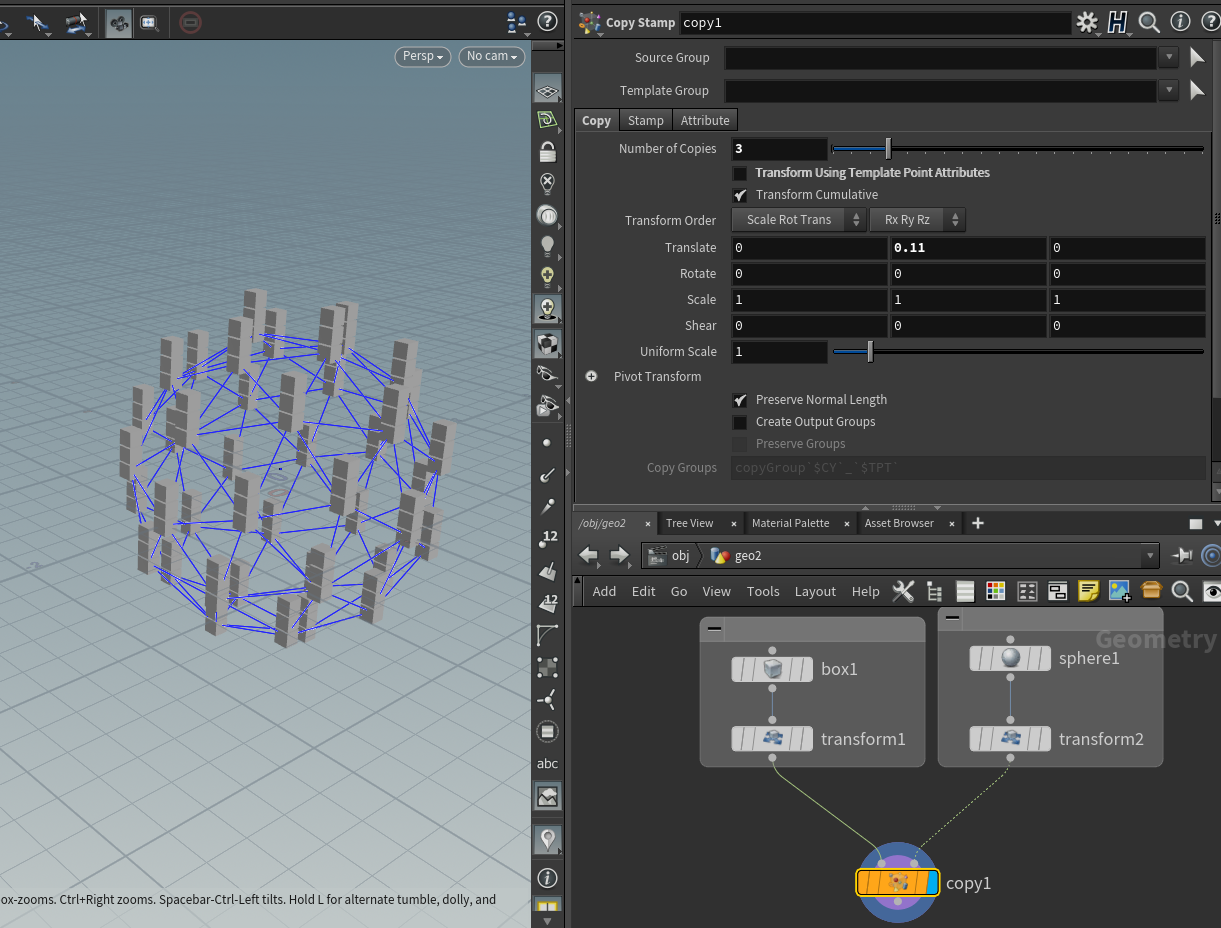Uncheck the Transform Cumulative checkbox
The width and height of the screenshot is (1221, 928).
(x=740, y=195)
